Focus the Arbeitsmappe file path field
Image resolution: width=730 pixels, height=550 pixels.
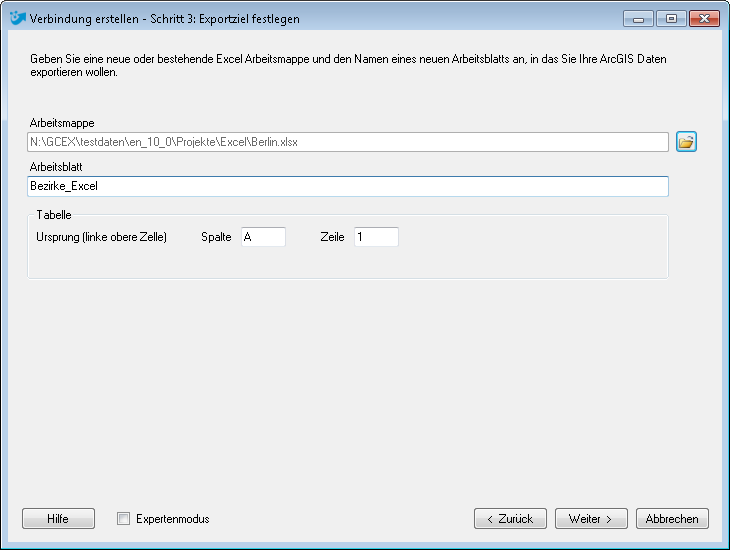click(x=348, y=142)
